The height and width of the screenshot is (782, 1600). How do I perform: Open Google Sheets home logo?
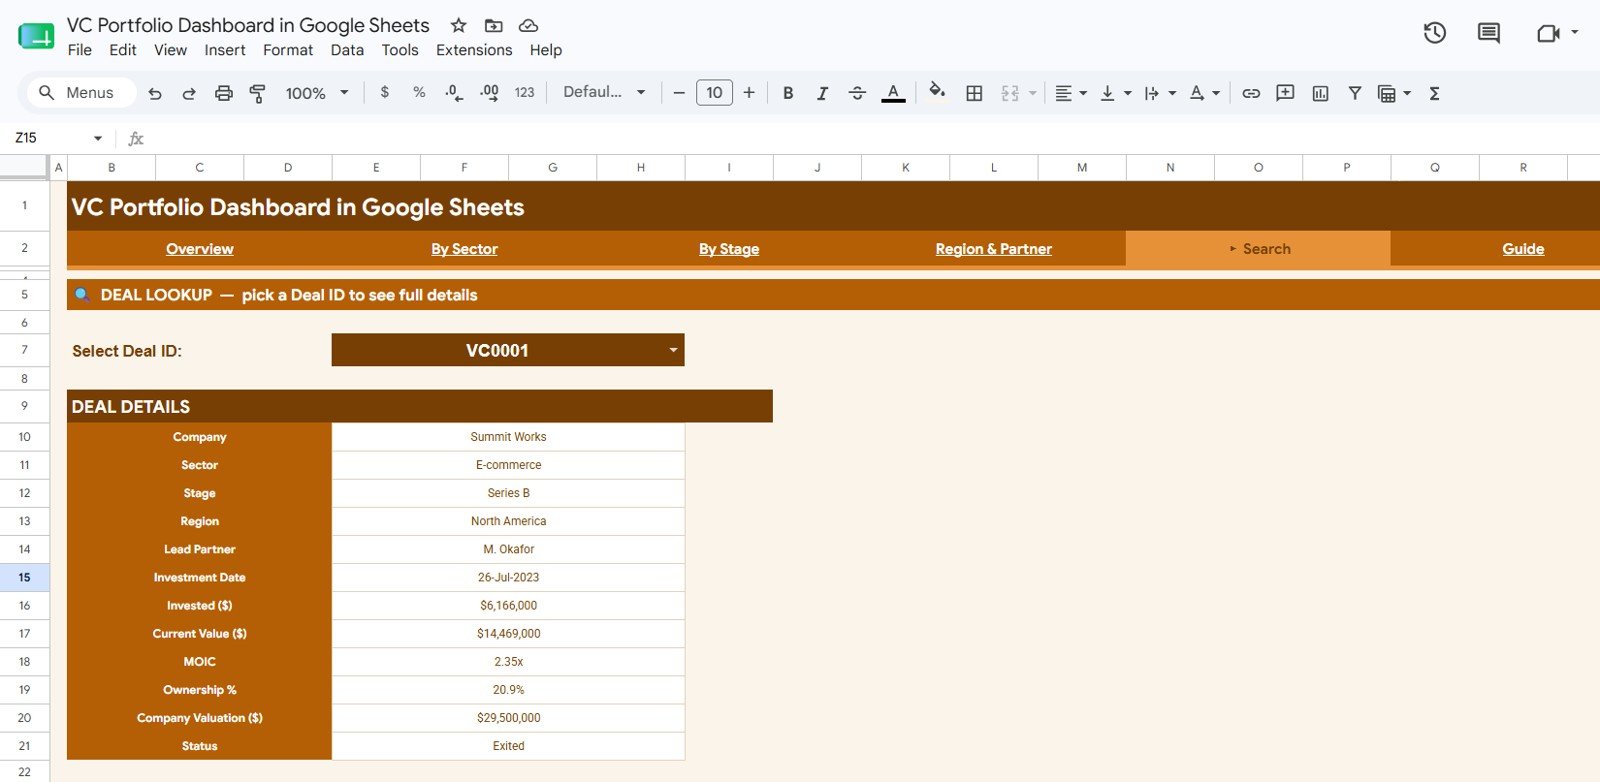click(36, 36)
